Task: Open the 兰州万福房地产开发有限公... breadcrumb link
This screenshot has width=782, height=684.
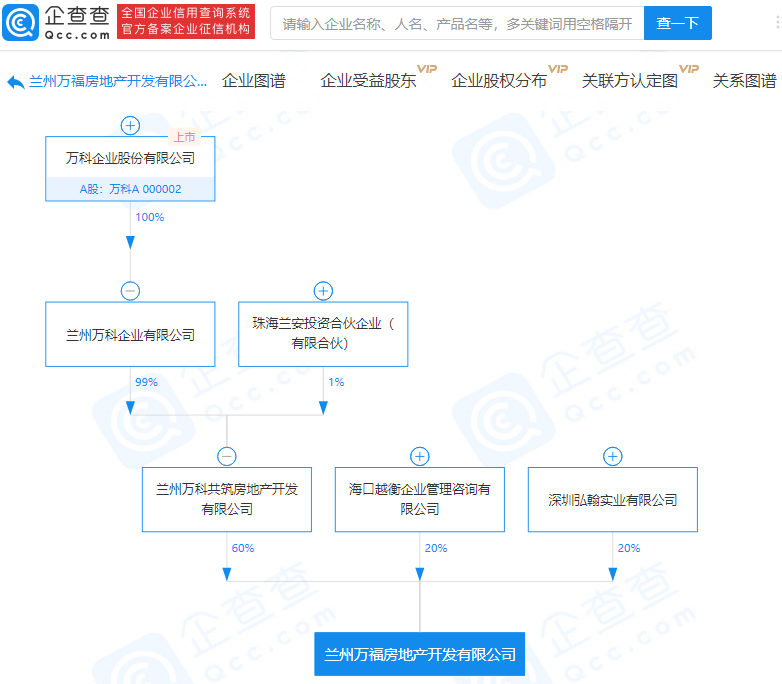Action: pyautogui.click(x=118, y=81)
